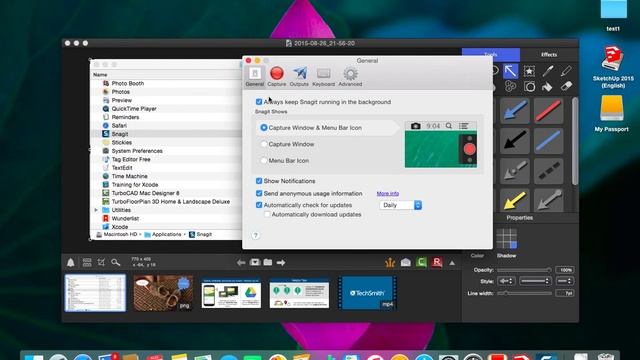
Task: Open the library grid view icon
Action: click(87, 262)
